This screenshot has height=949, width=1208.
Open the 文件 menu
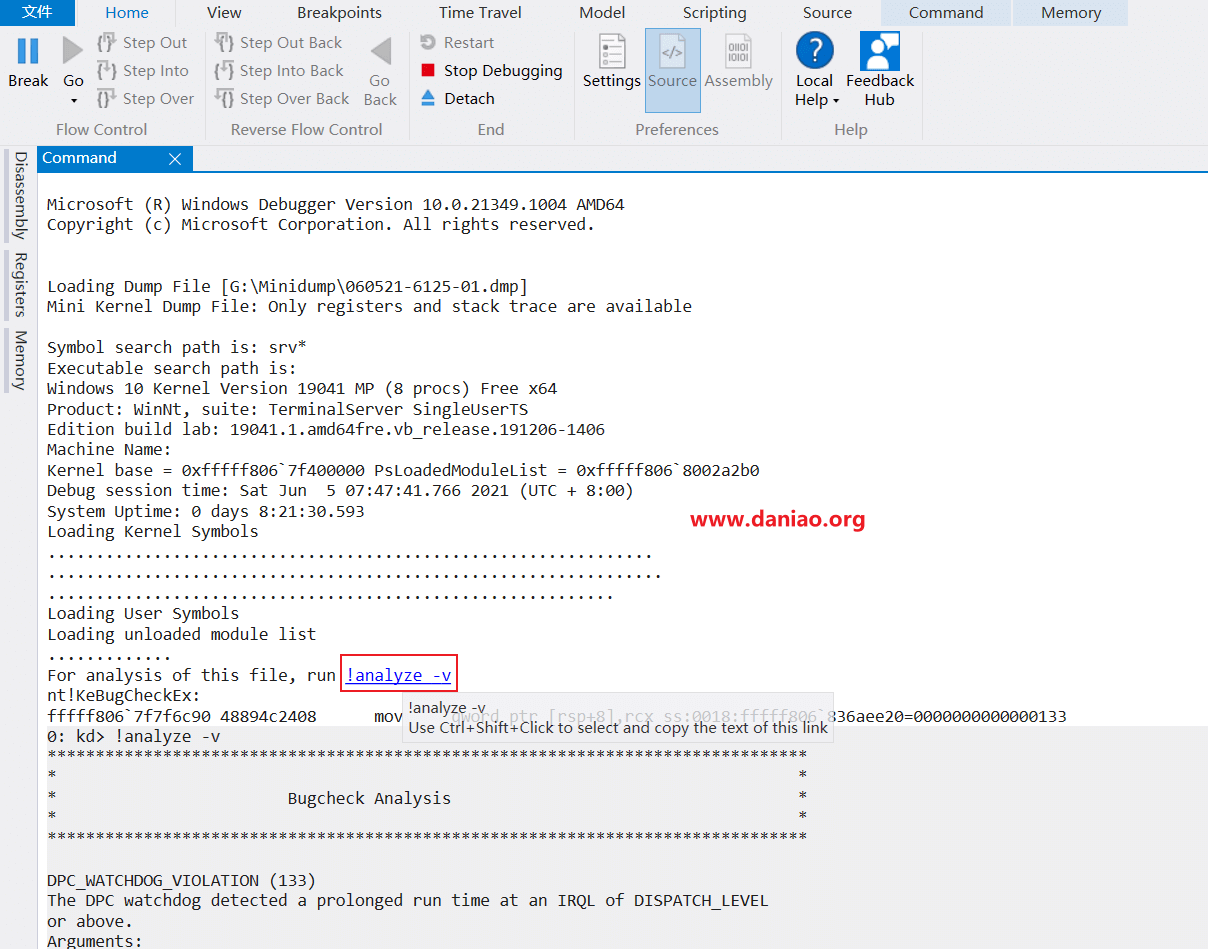click(x=37, y=13)
